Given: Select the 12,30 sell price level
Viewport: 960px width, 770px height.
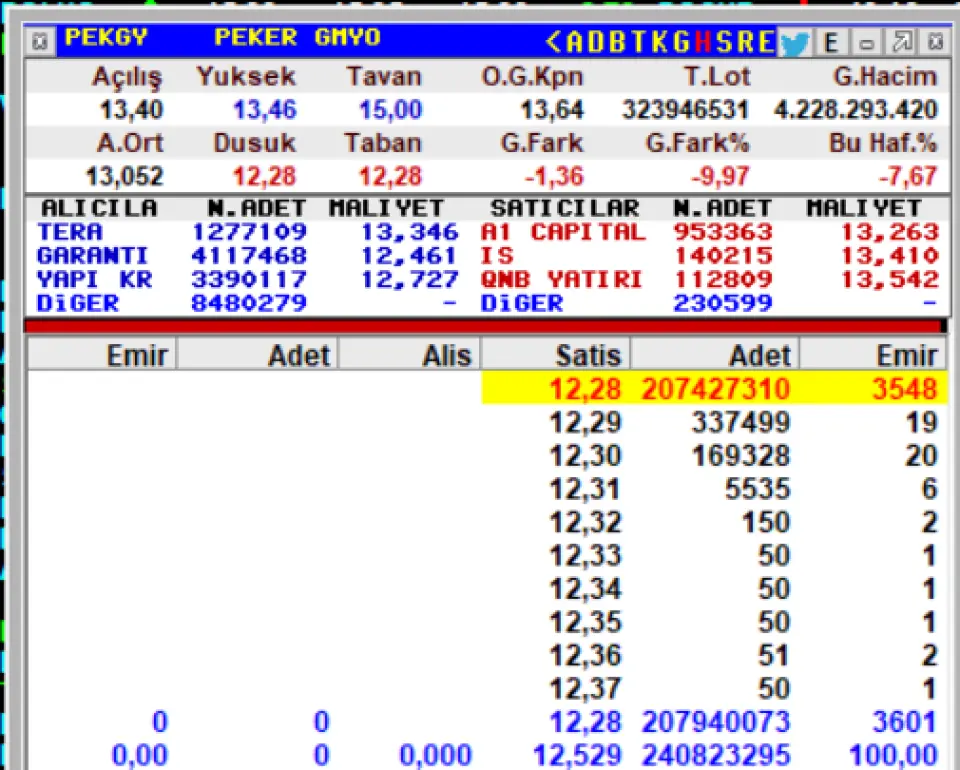Looking at the screenshot, I should pos(586,456).
